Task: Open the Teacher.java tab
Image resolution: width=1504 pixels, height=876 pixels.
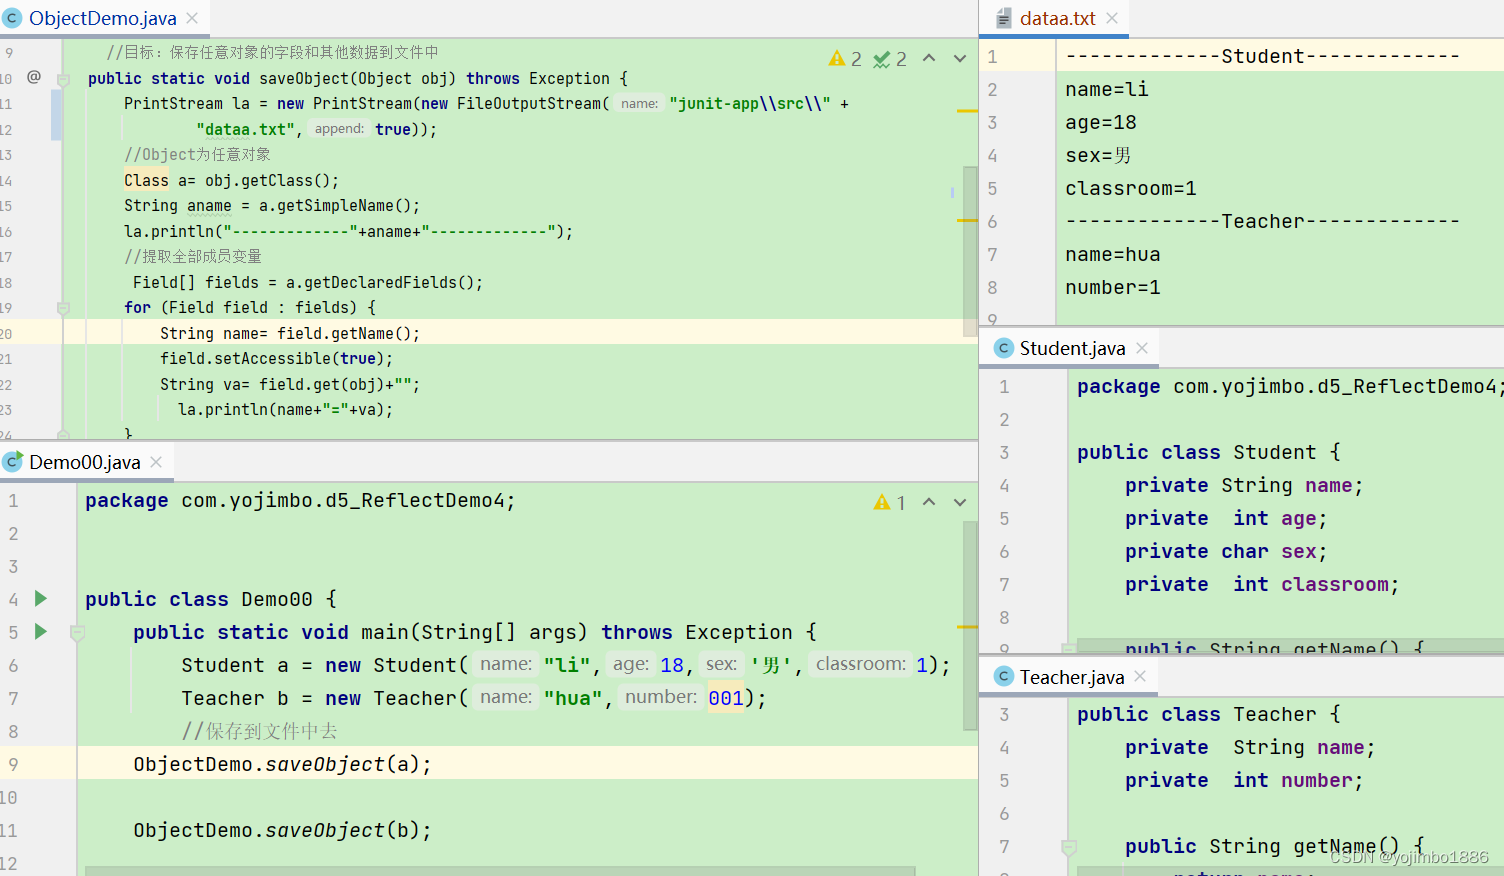Action: pyautogui.click(x=1072, y=677)
